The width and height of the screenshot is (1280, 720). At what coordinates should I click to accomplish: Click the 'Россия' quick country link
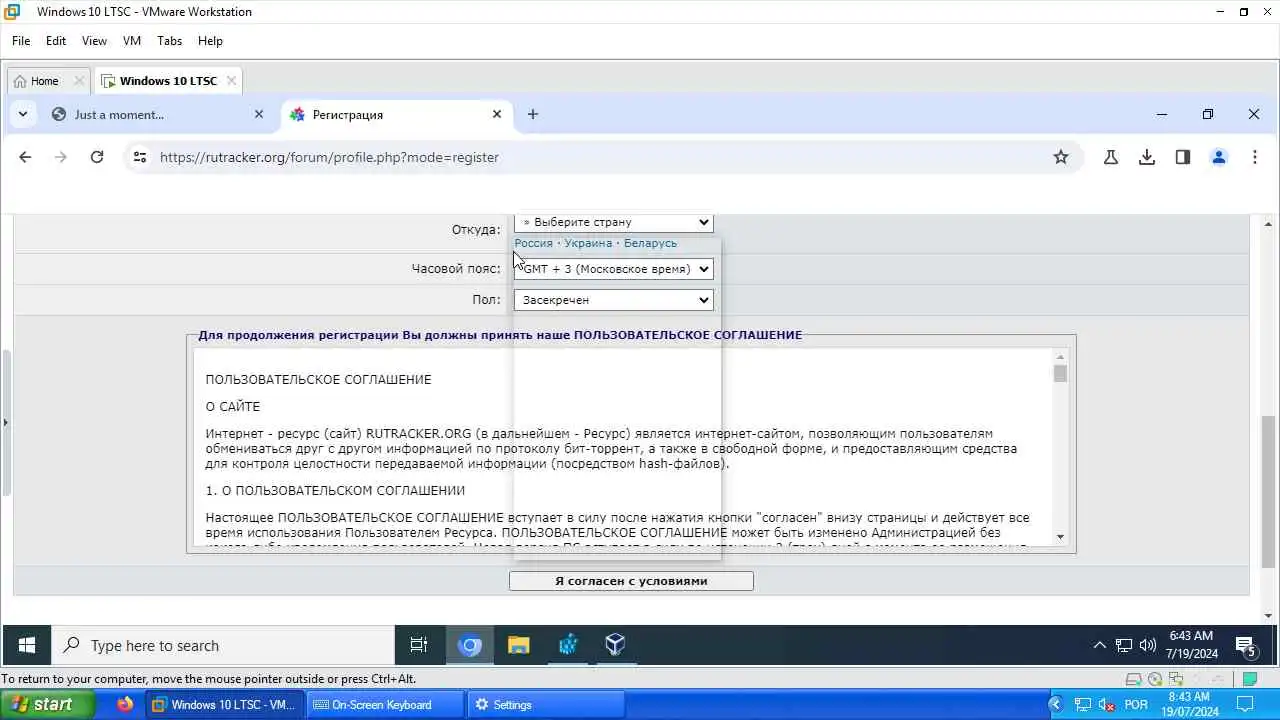tap(533, 243)
